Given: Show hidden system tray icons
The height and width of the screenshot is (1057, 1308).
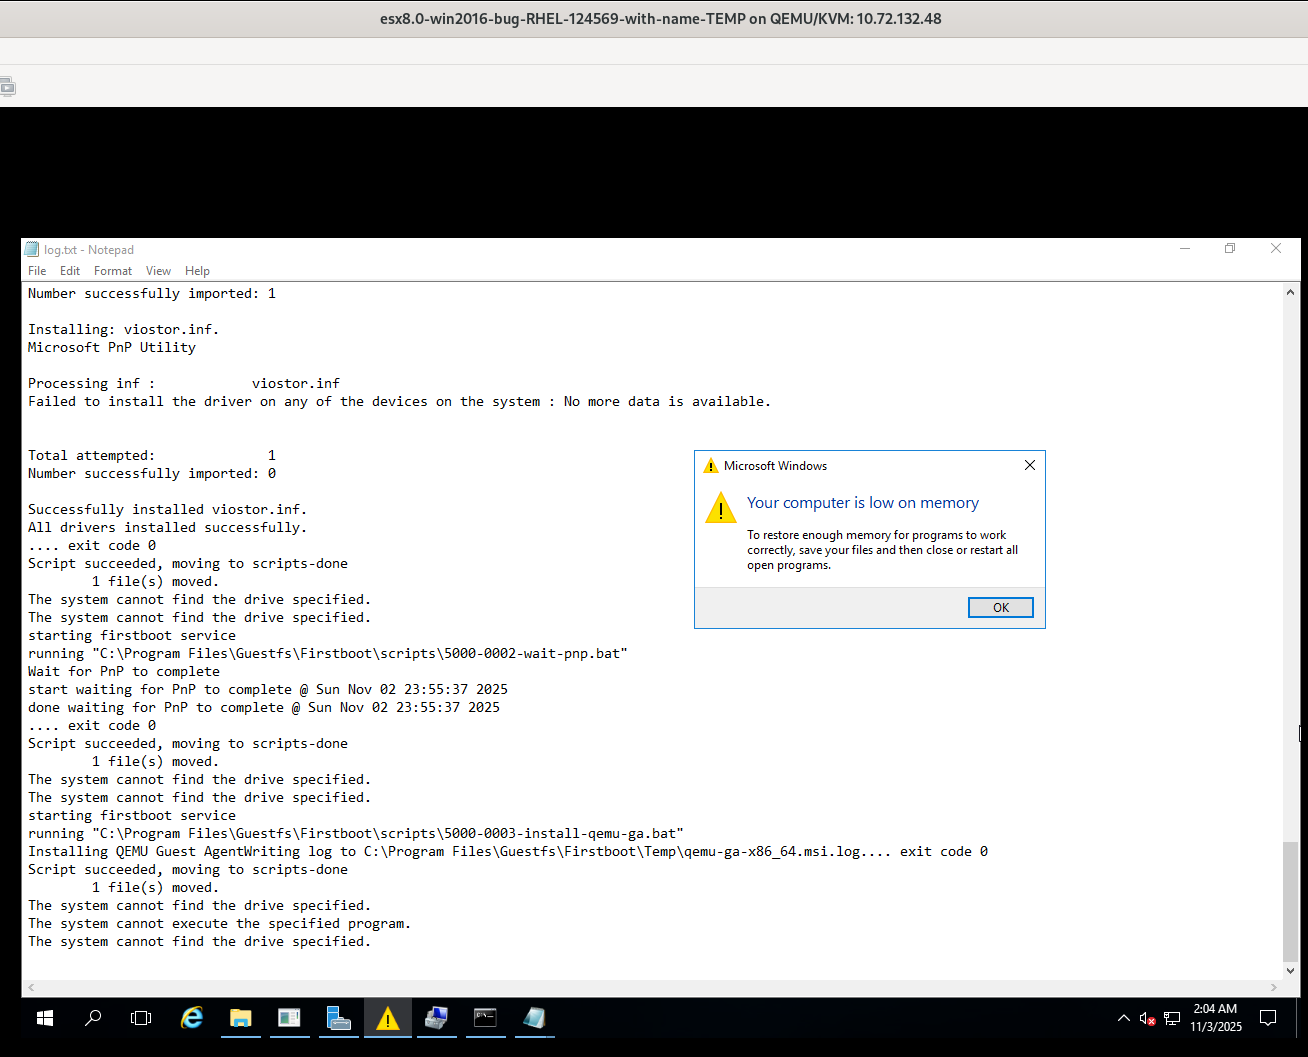Looking at the screenshot, I should [1124, 1019].
